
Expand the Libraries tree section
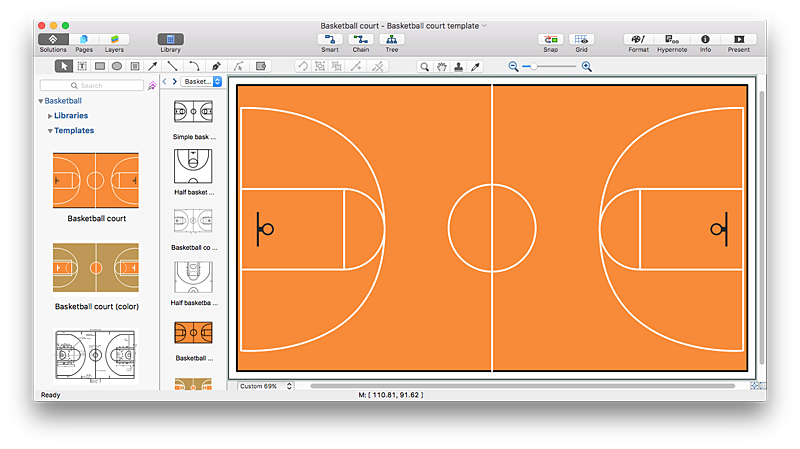tap(51, 116)
